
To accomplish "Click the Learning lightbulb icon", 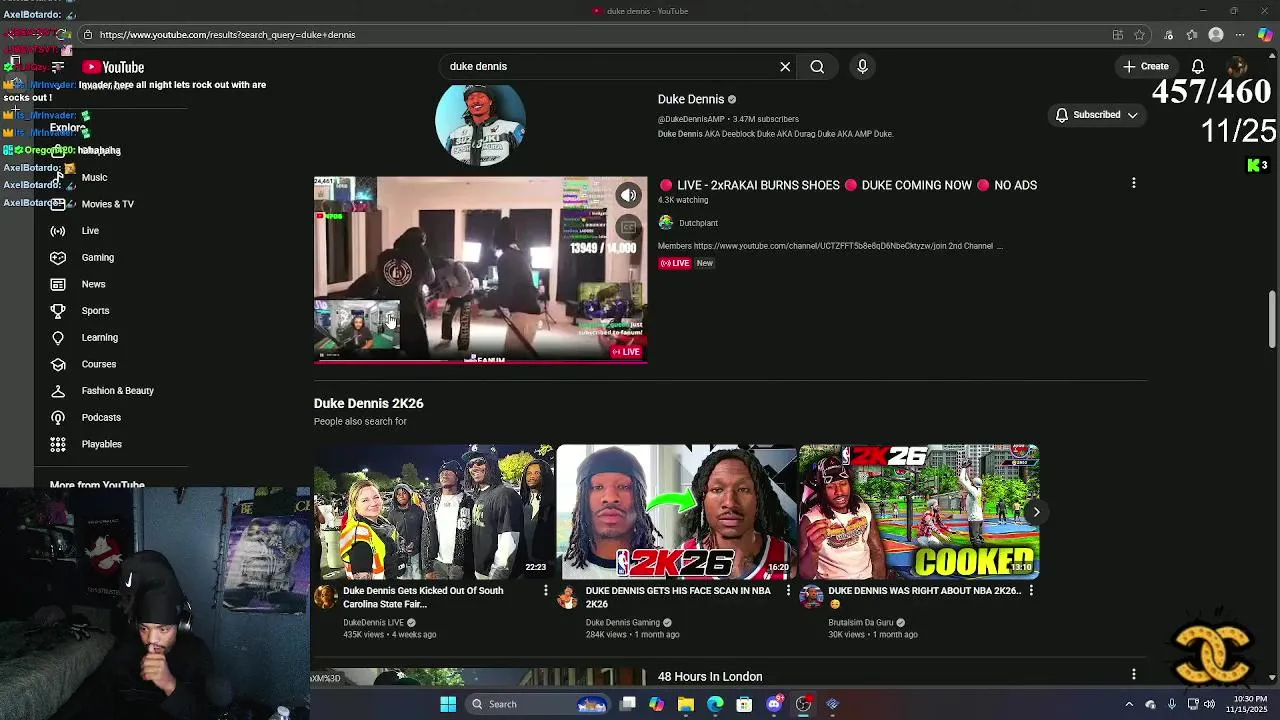I will point(58,337).
